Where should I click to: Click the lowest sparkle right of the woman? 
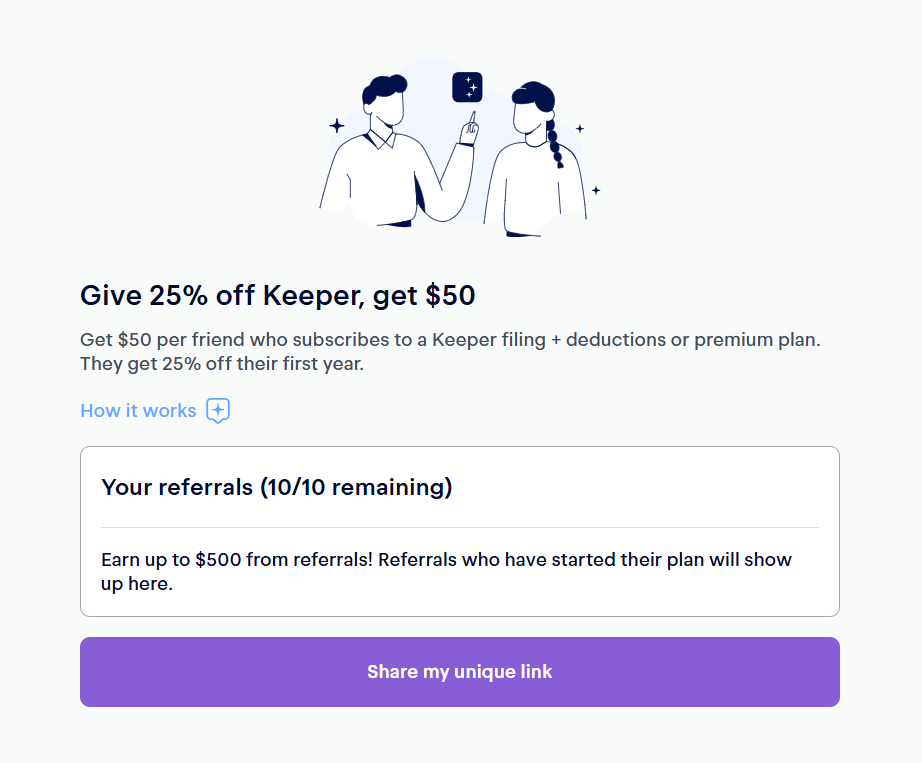point(596,190)
